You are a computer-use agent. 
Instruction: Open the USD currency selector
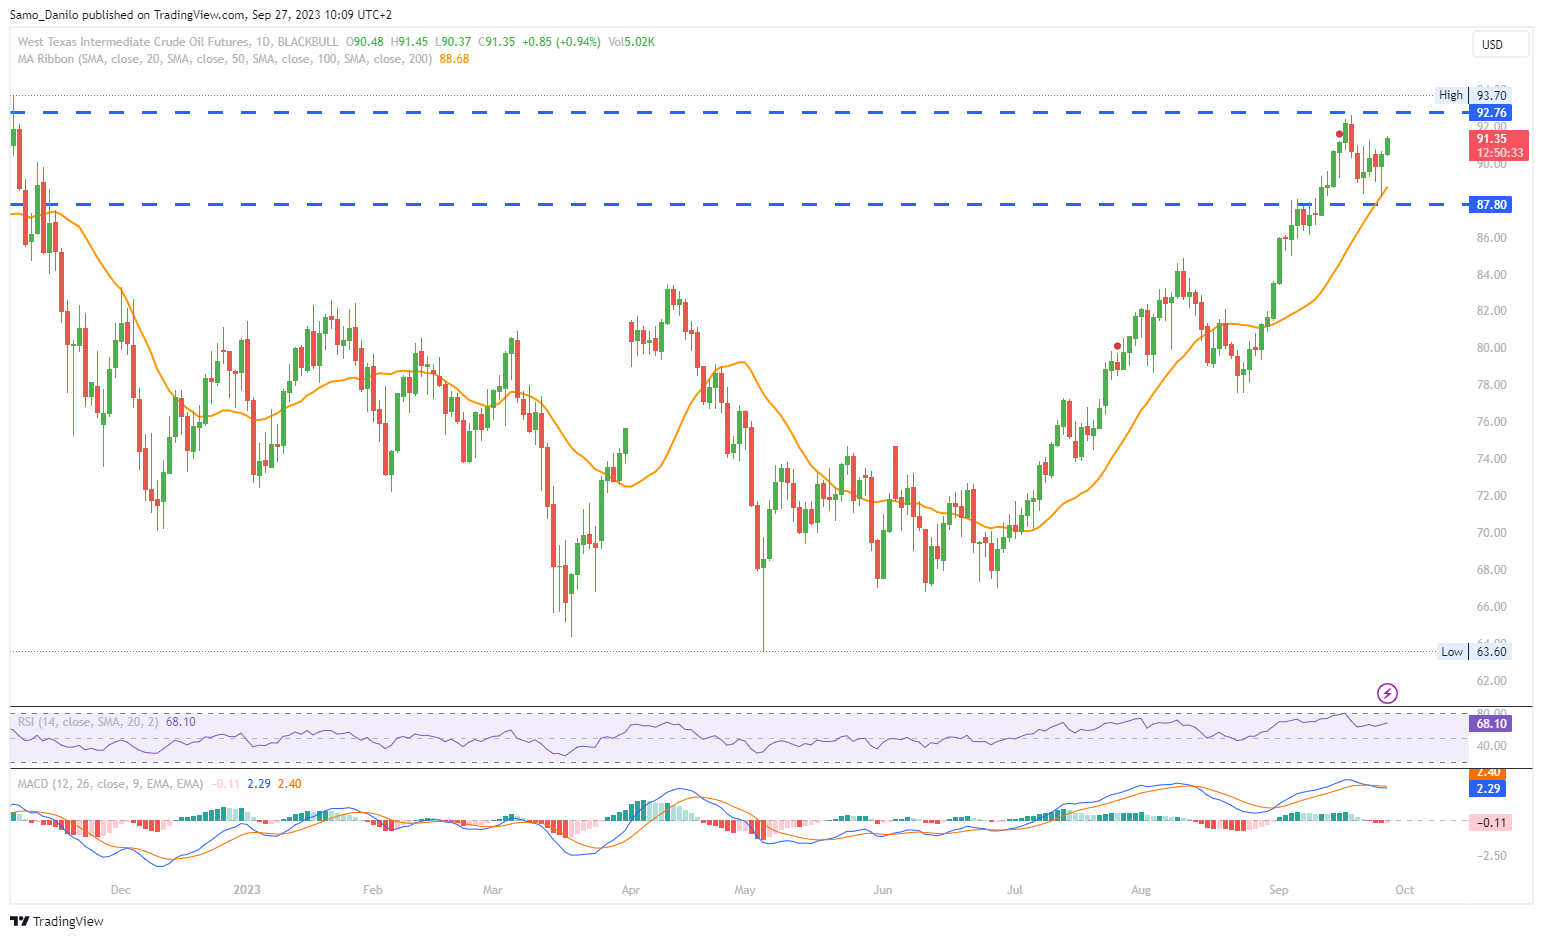coord(1499,44)
